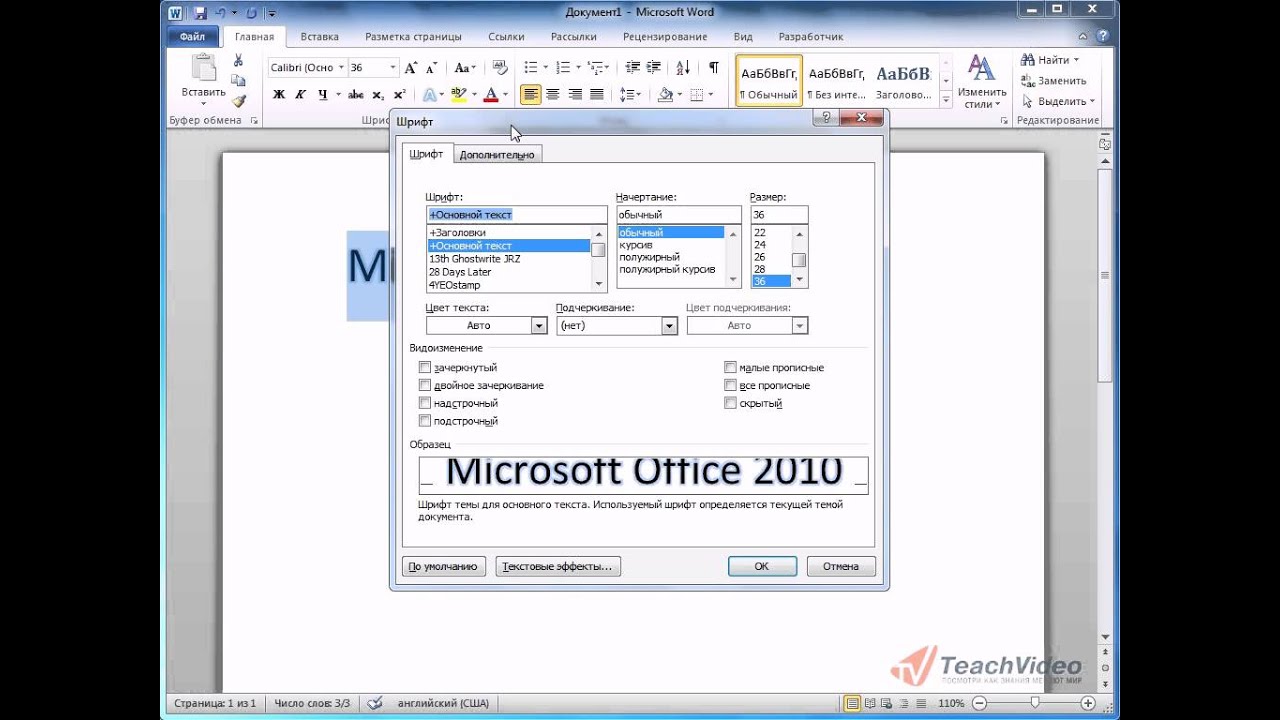Image resolution: width=1280 pixels, height=720 pixels.
Task: Open the Файл tab
Action: 192,37
